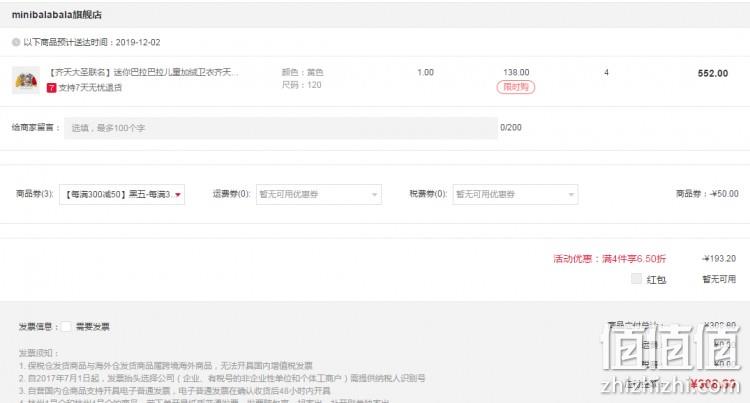The width and height of the screenshot is (750, 403).
Task: Select the subtotal 552.00 text
Action: click(713, 74)
